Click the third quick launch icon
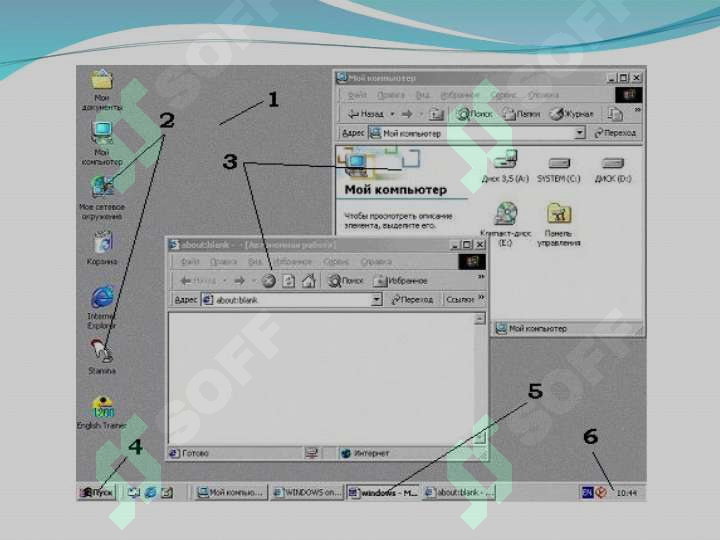Screen dimensions: 720x540 tap(167, 493)
